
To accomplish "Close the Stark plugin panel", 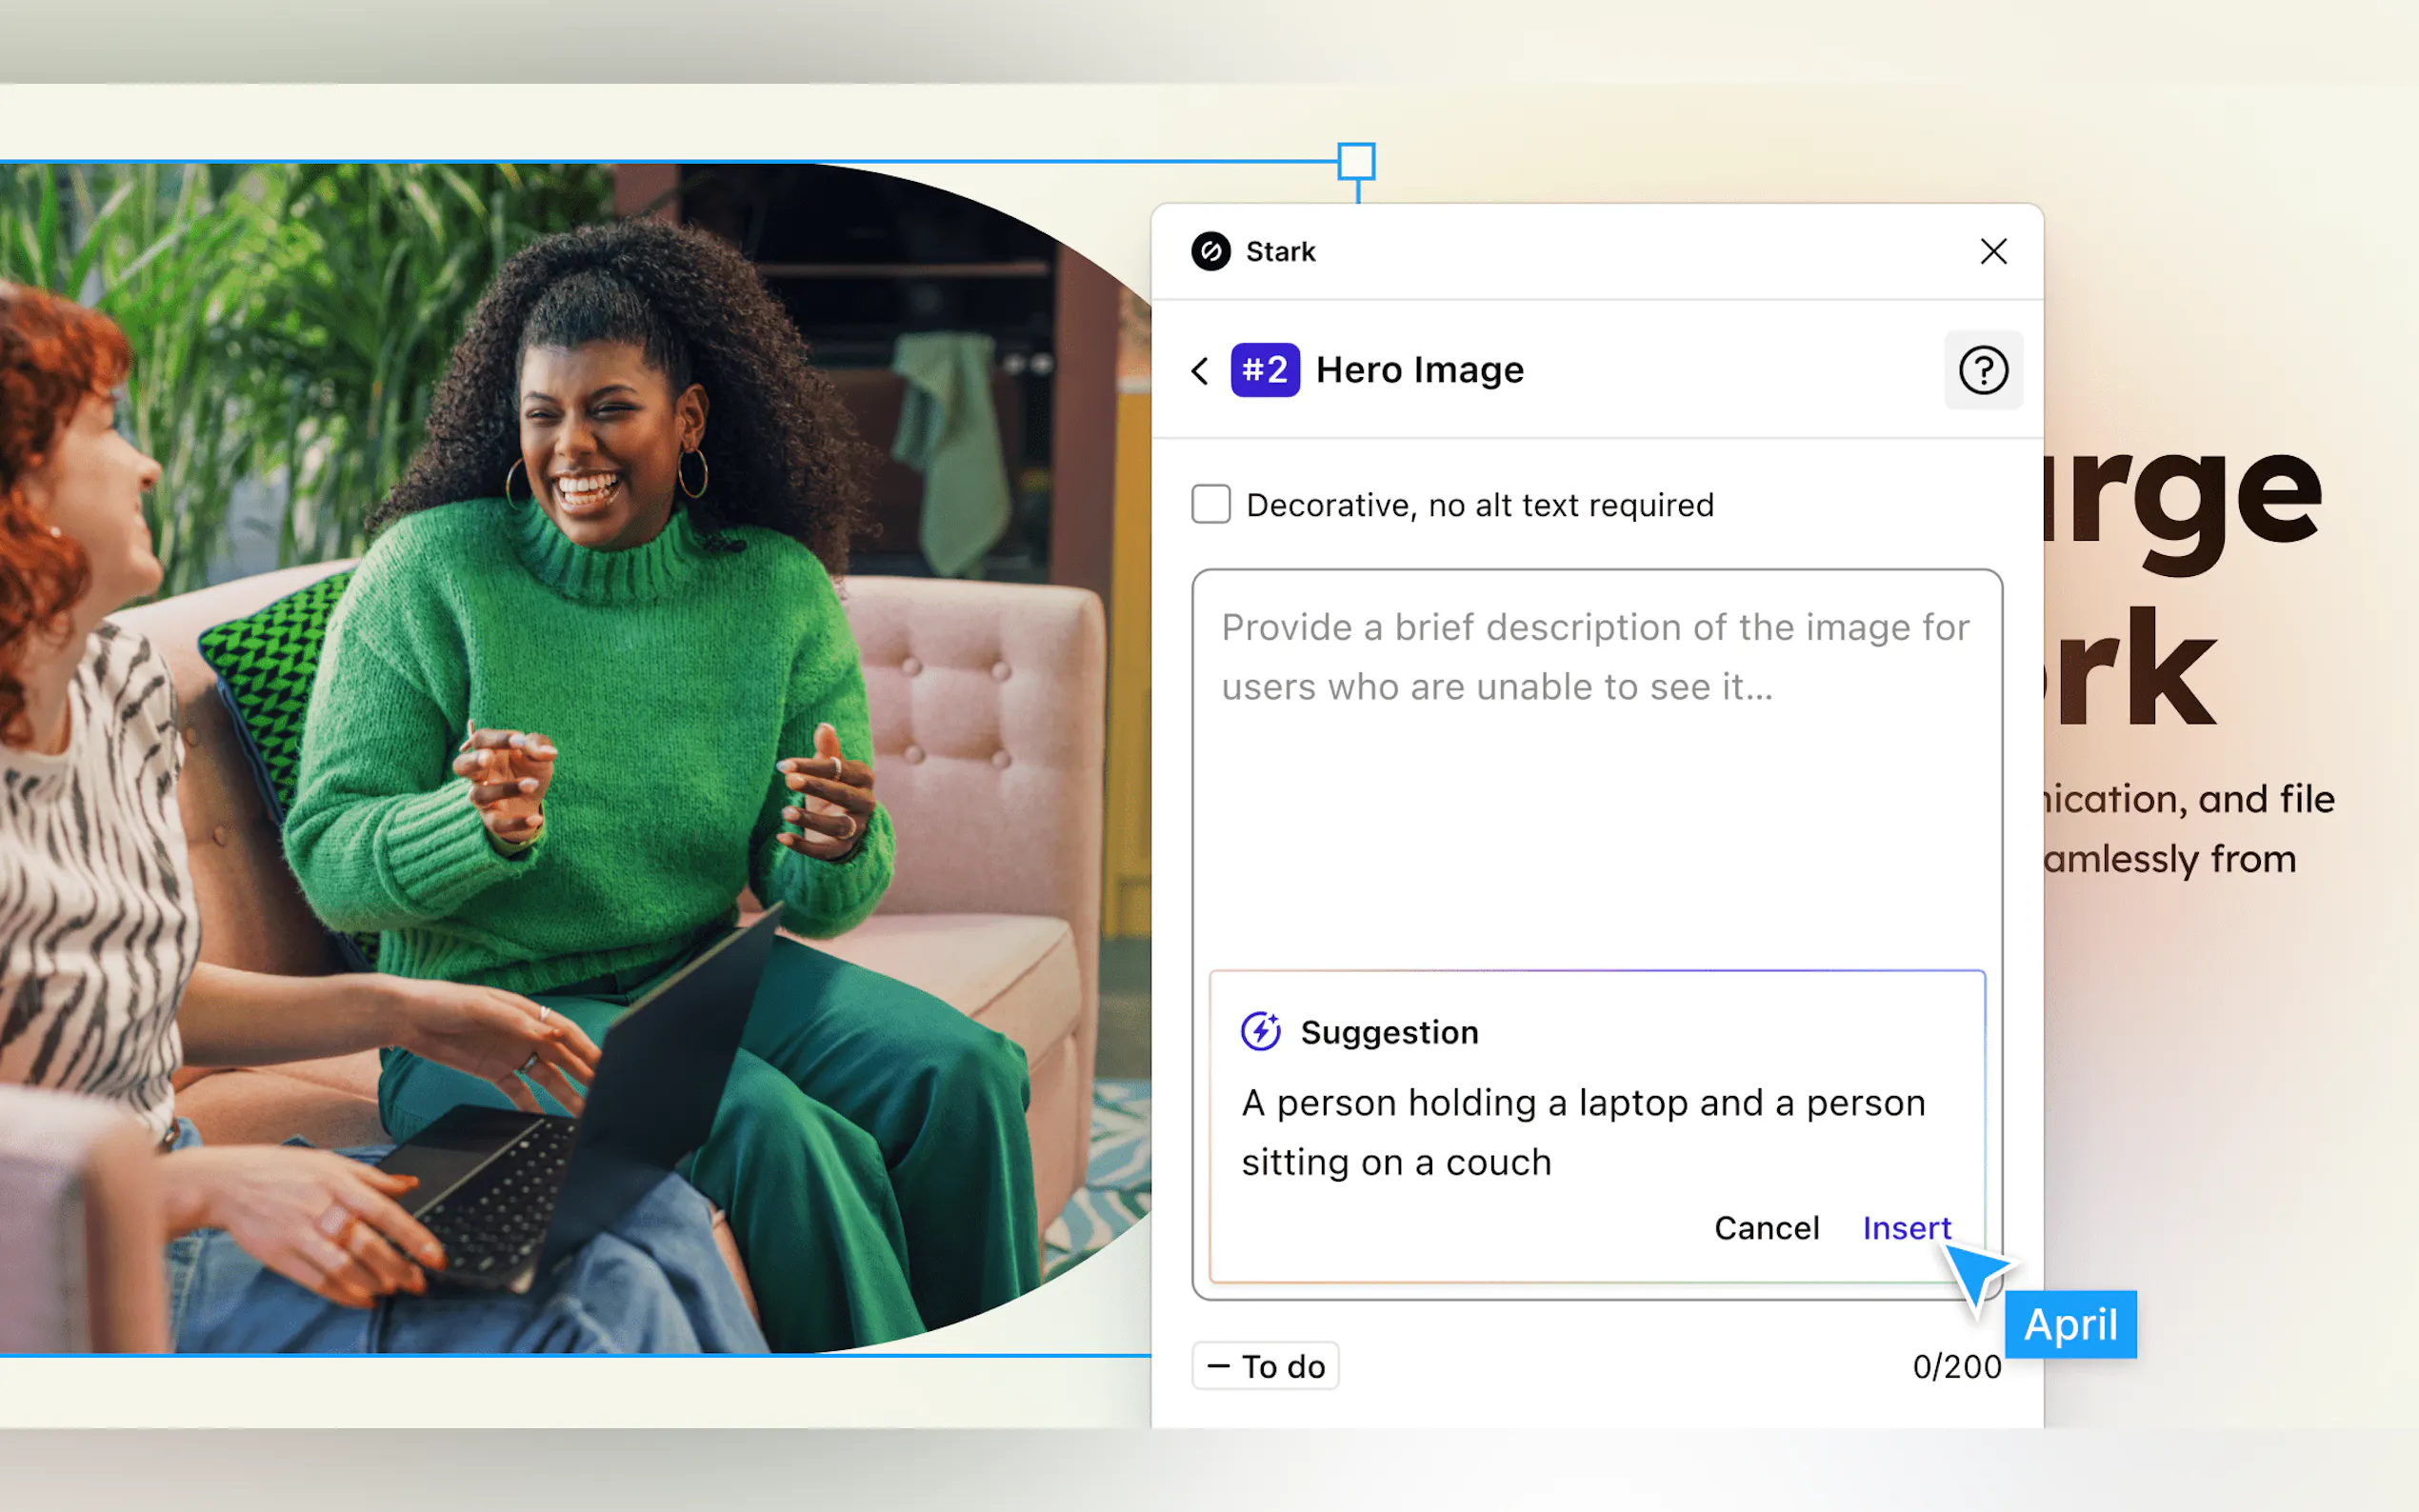I will 1993,251.
